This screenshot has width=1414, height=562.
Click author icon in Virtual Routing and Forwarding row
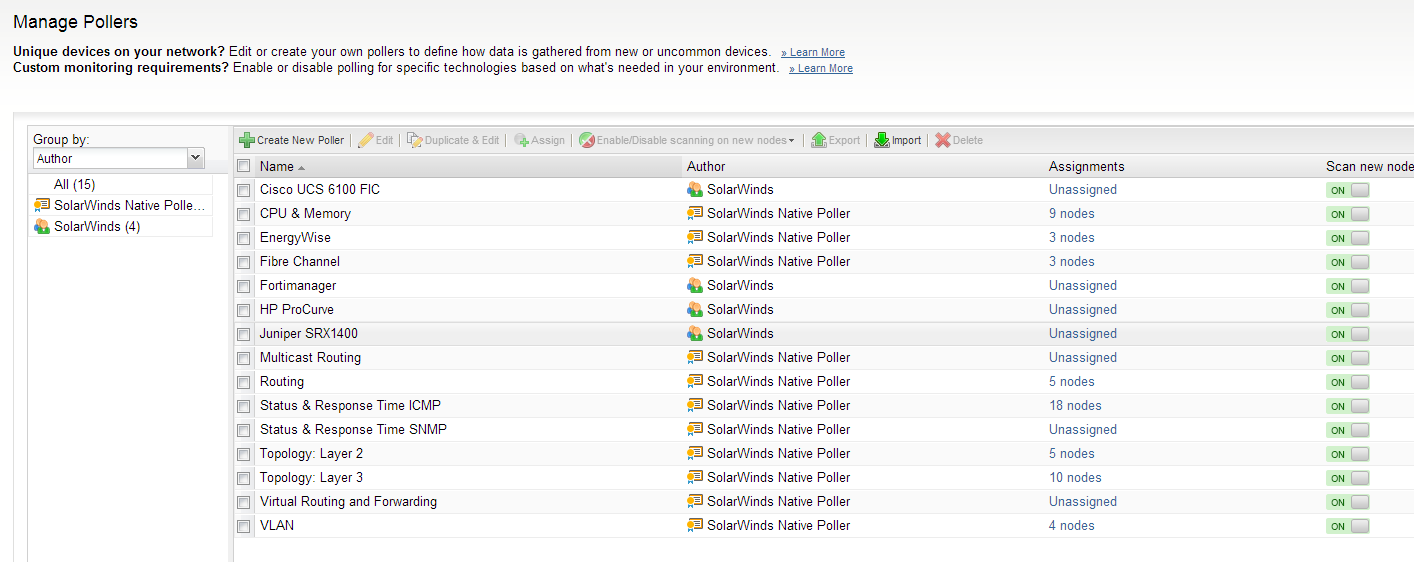pyautogui.click(x=695, y=501)
